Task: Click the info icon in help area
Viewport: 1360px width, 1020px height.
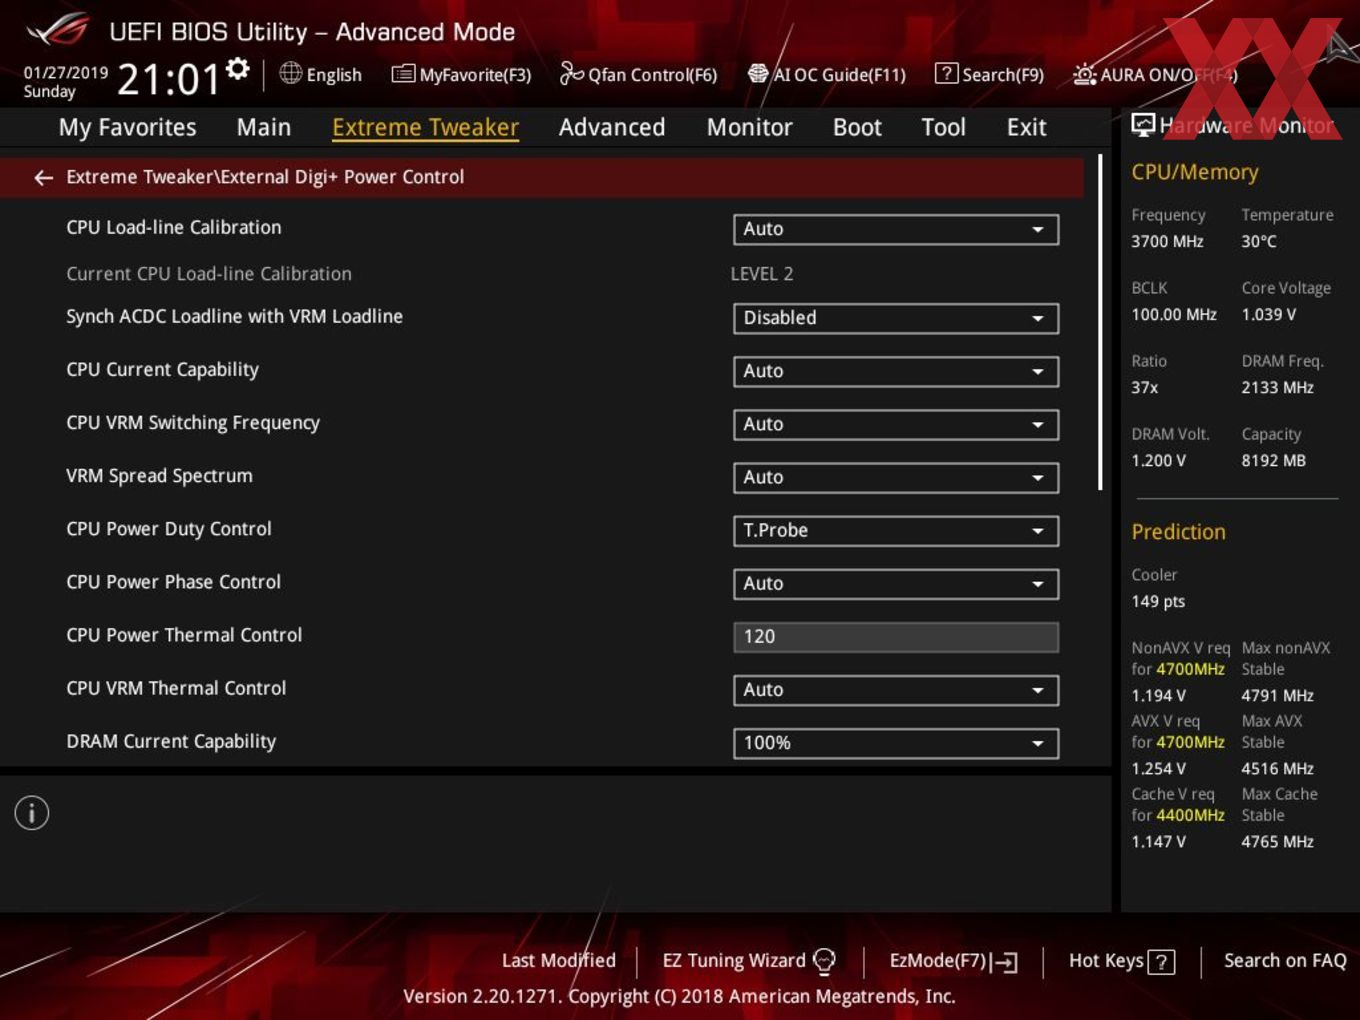Action: tap(32, 813)
